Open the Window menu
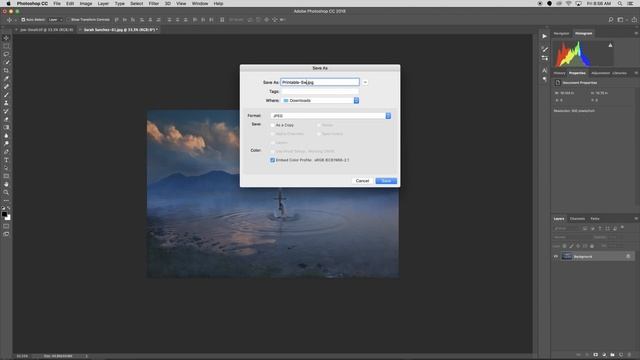The image size is (640, 360). (200, 3)
